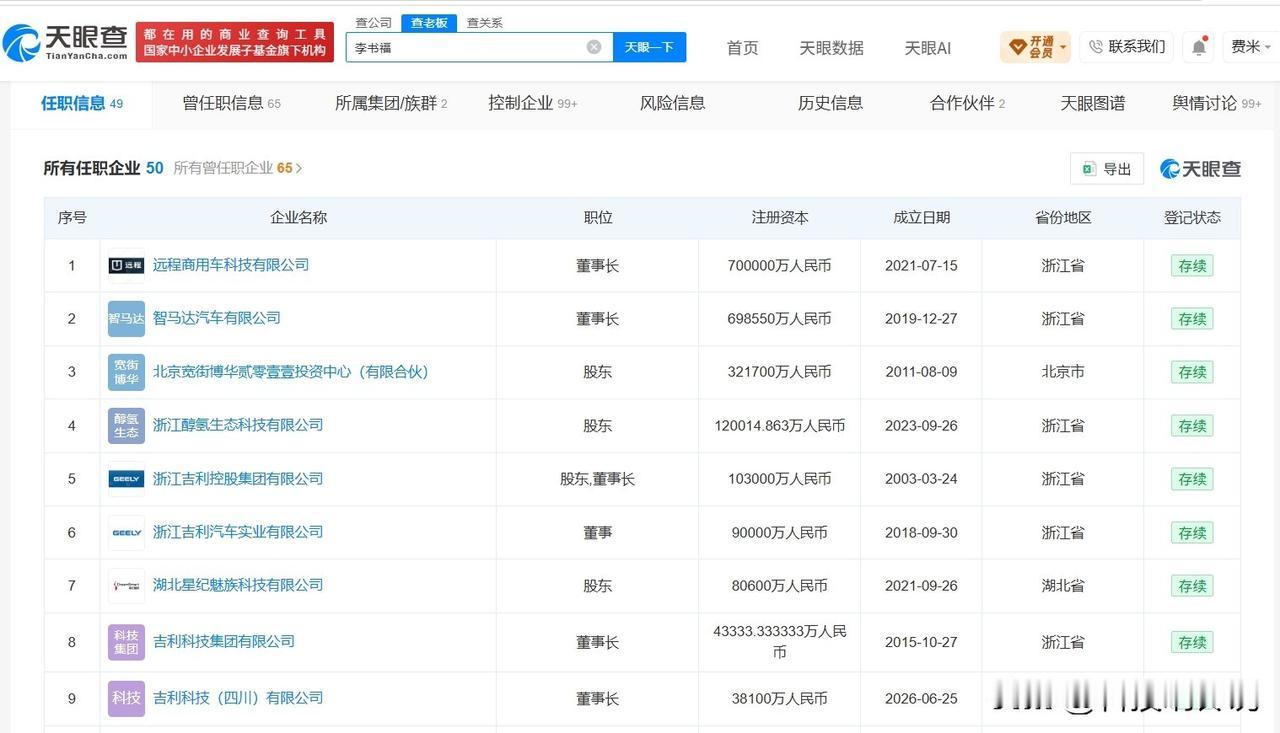Open the 所属集团/族群 tab

pyautogui.click(x=391, y=103)
